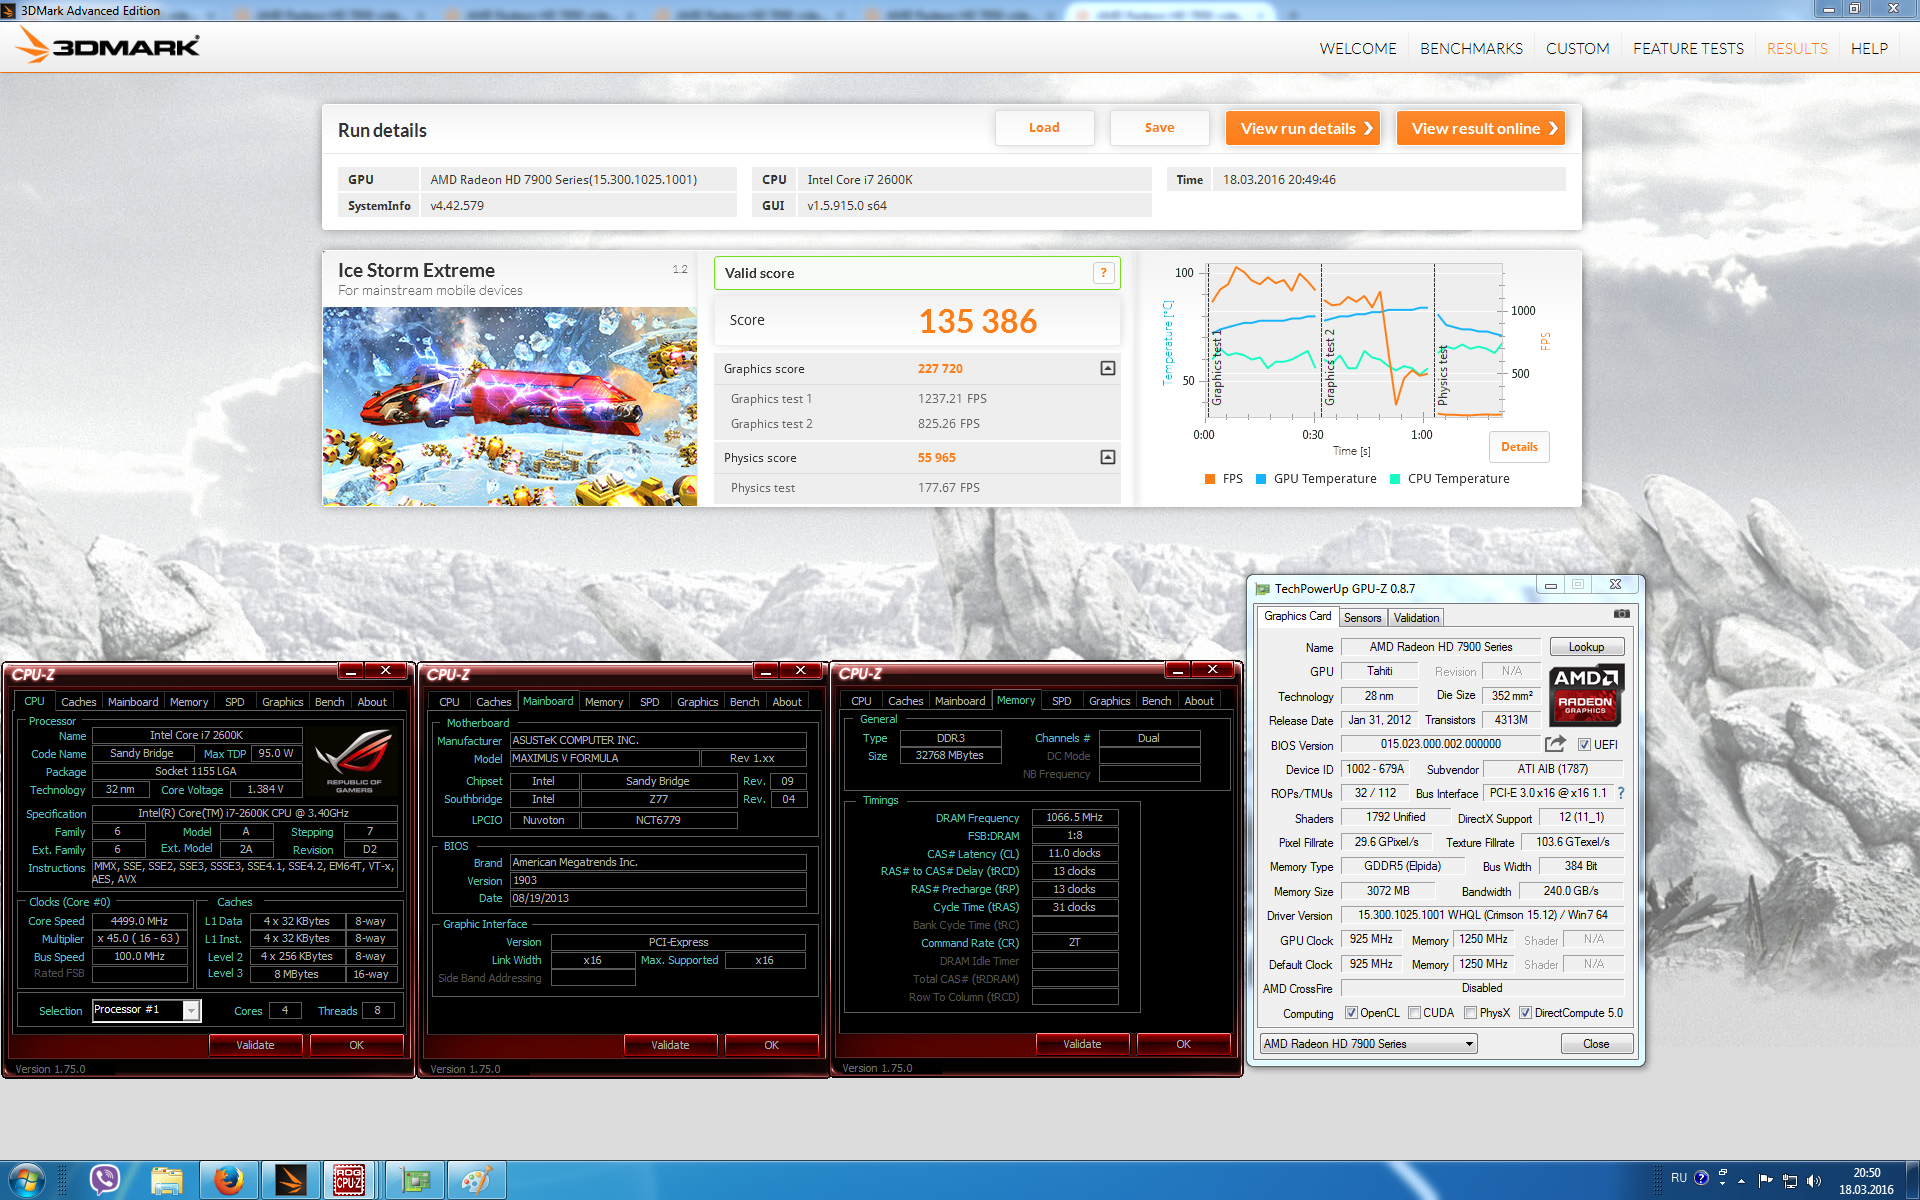
Task: Open SPD tab in the Mainboard CPU-Z window
Action: (649, 702)
